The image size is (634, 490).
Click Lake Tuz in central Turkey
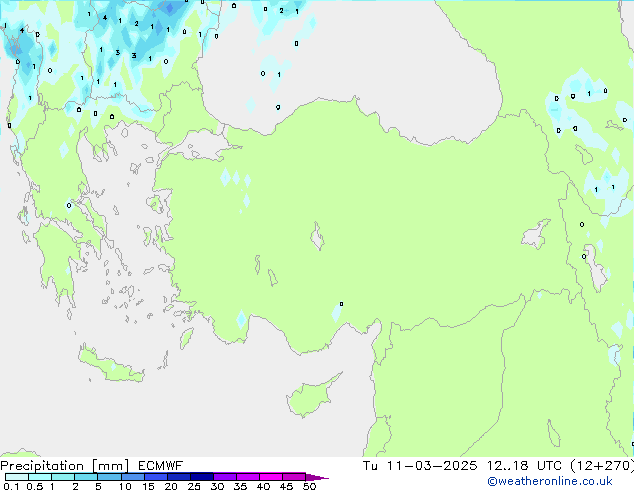[x=317, y=237]
